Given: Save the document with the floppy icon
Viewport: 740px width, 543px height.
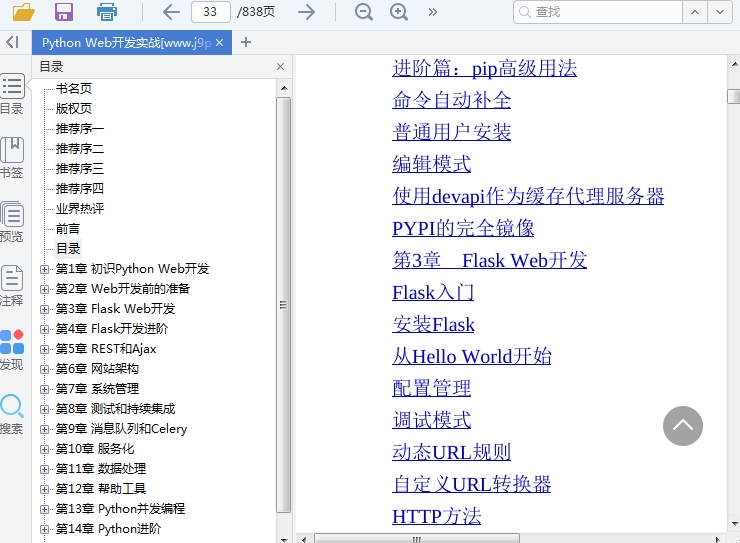Looking at the screenshot, I should point(64,11).
